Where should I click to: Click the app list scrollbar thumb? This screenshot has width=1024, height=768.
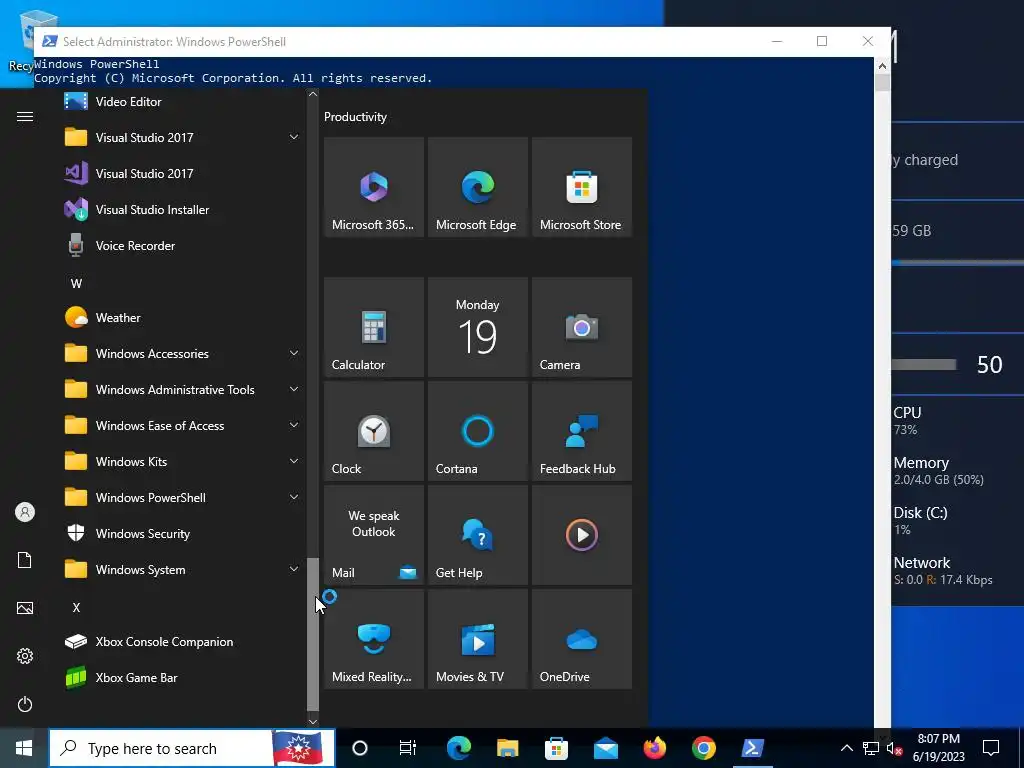pos(313,633)
